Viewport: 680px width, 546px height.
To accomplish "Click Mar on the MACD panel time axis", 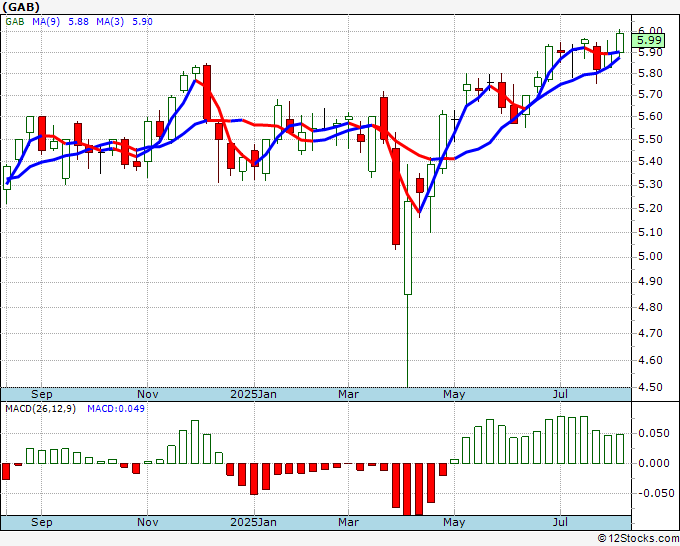I will 349,522.
